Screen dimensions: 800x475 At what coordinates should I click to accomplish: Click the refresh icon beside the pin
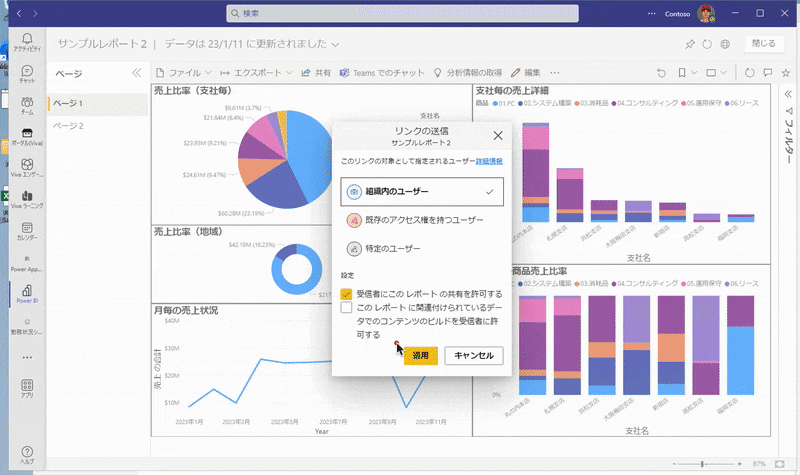(x=707, y=44)
